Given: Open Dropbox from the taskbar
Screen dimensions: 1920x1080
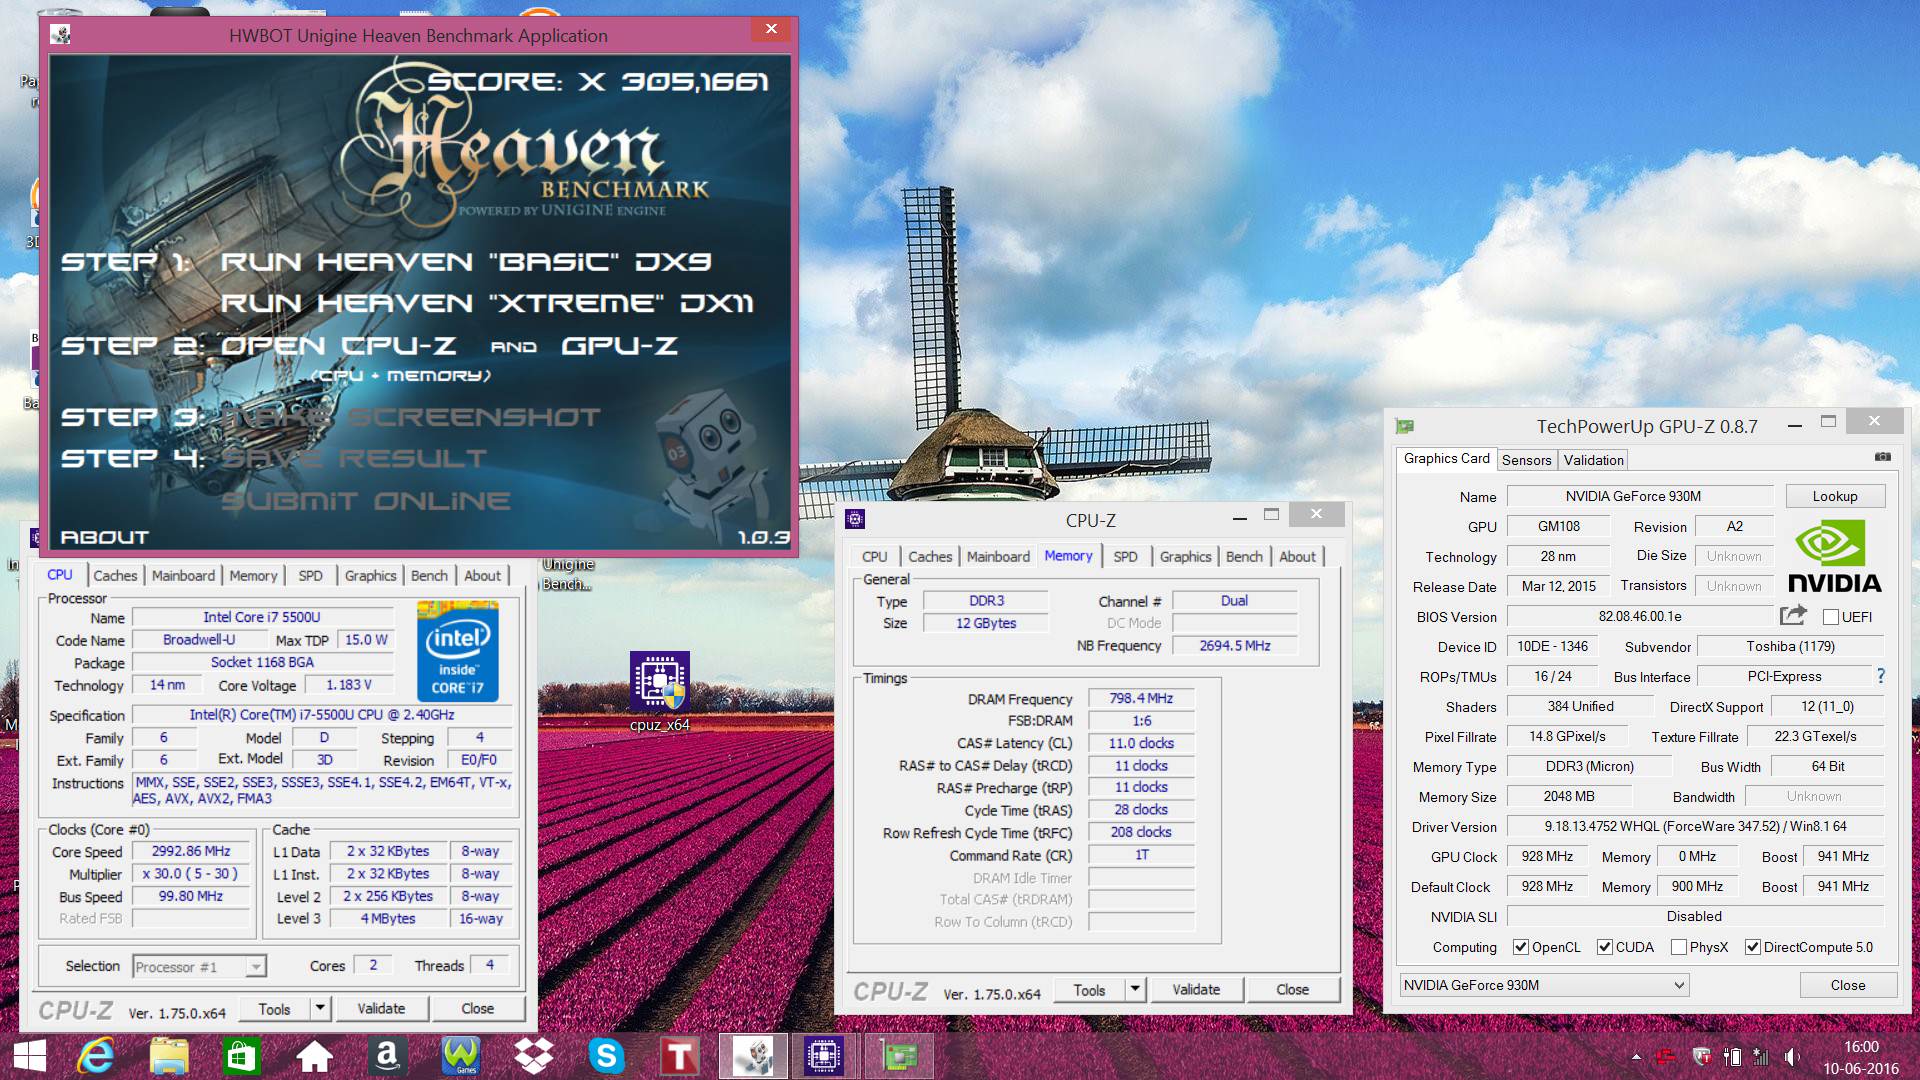Looking at the screenshot, I should pyautogui.click(x=534, y=1056).
